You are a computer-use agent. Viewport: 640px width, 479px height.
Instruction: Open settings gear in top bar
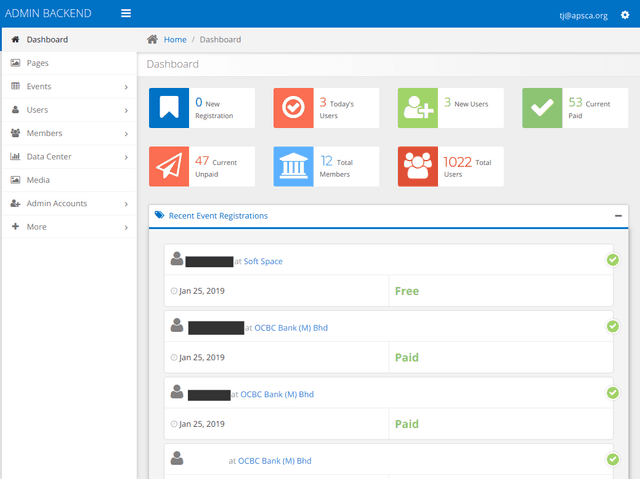[x=625, y=14]
